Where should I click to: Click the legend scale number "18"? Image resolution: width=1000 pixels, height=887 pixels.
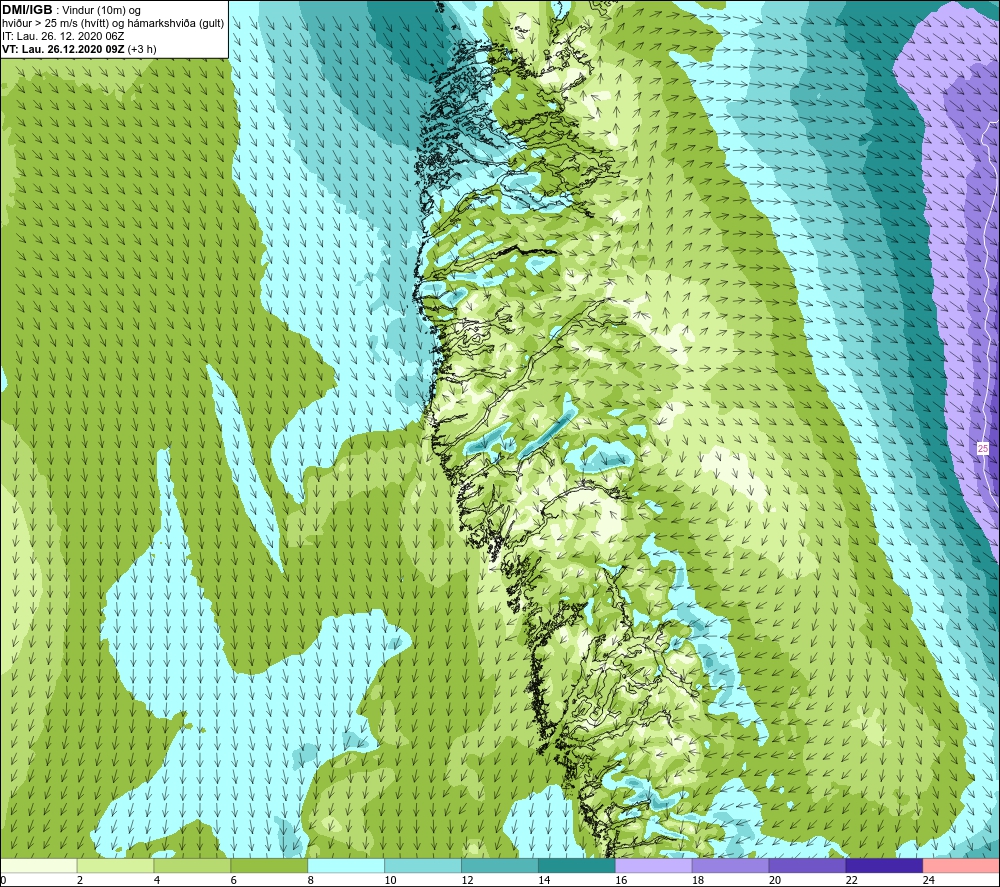click(x=698, y=880)
